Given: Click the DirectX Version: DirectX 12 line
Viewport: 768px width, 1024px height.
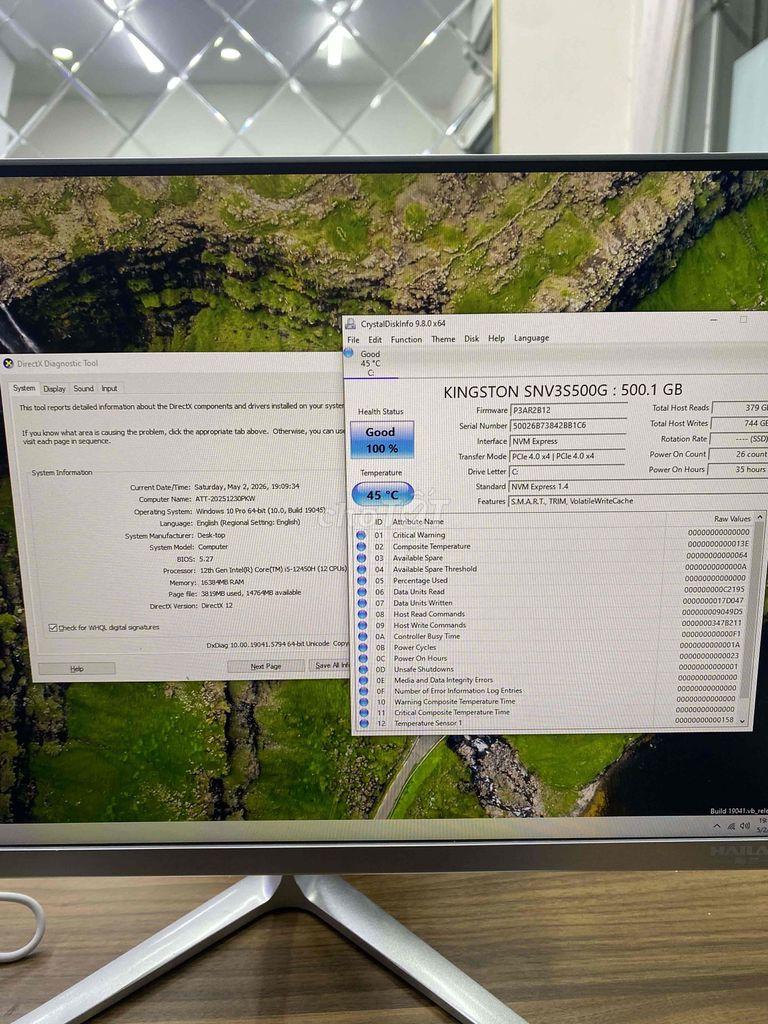Looking at the screenshot, I should pyautogui.click(x=191, y=605).
